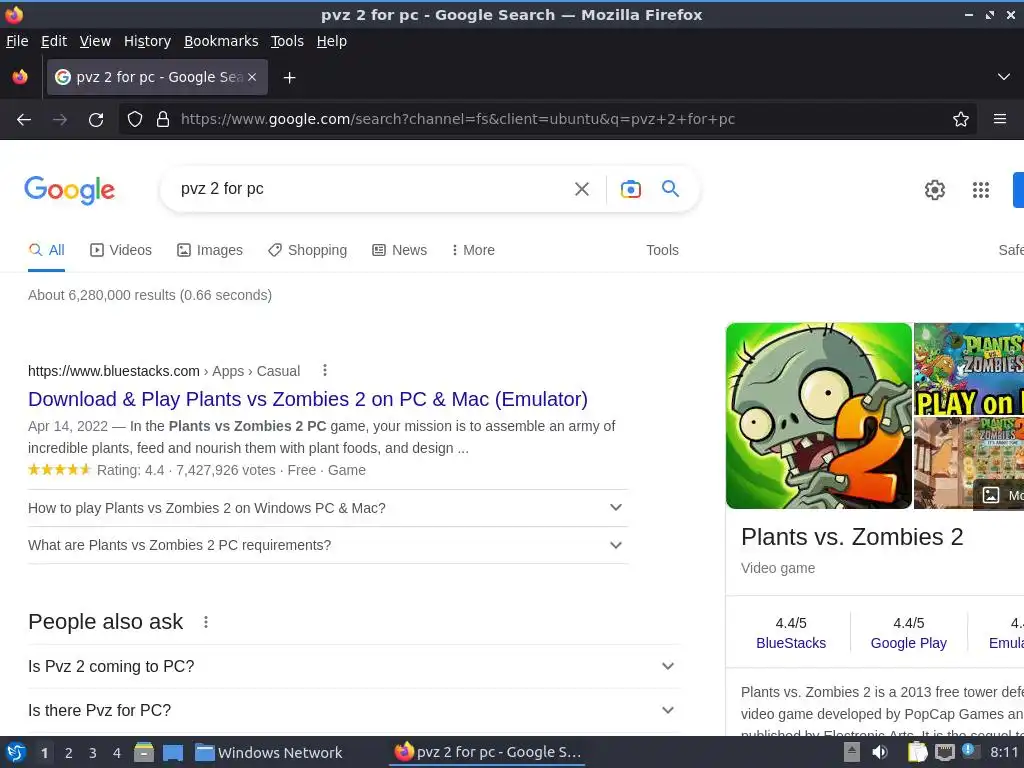Expand 'Is there Pvz for PC?' question
The height and width of the screenshot is (768, 1024).
tap(354, 711)
